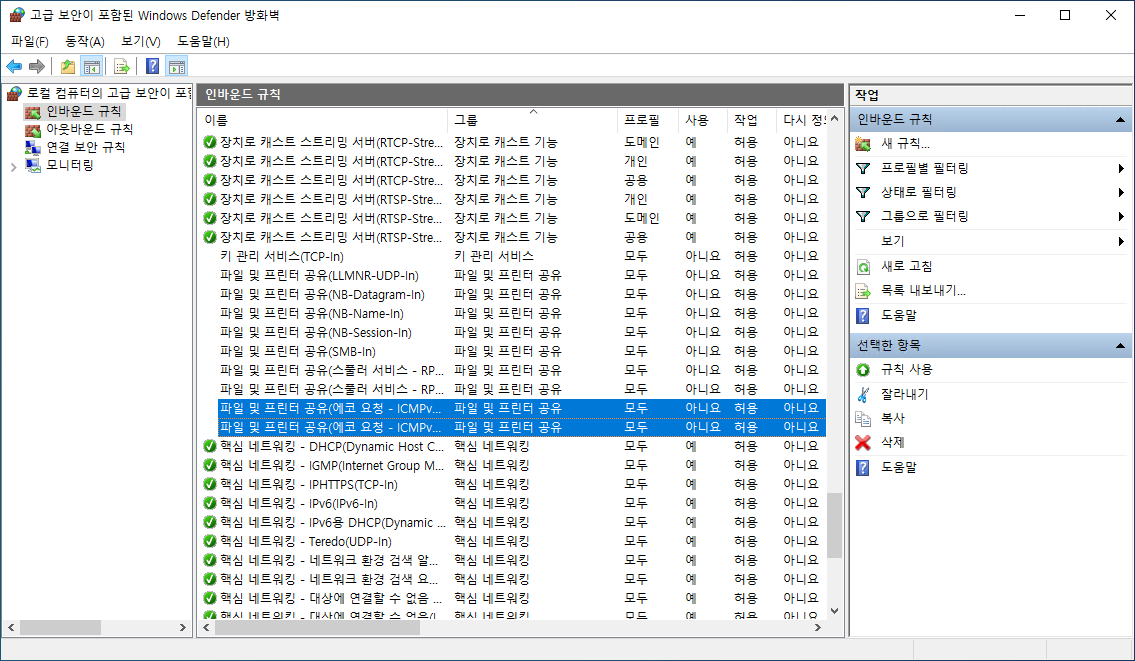Image resolution: width=1135 pixels, height=661 pixels.
Task: Click the tree pane horizontal scrollbar thumb
Action: [x=60, y=628]
